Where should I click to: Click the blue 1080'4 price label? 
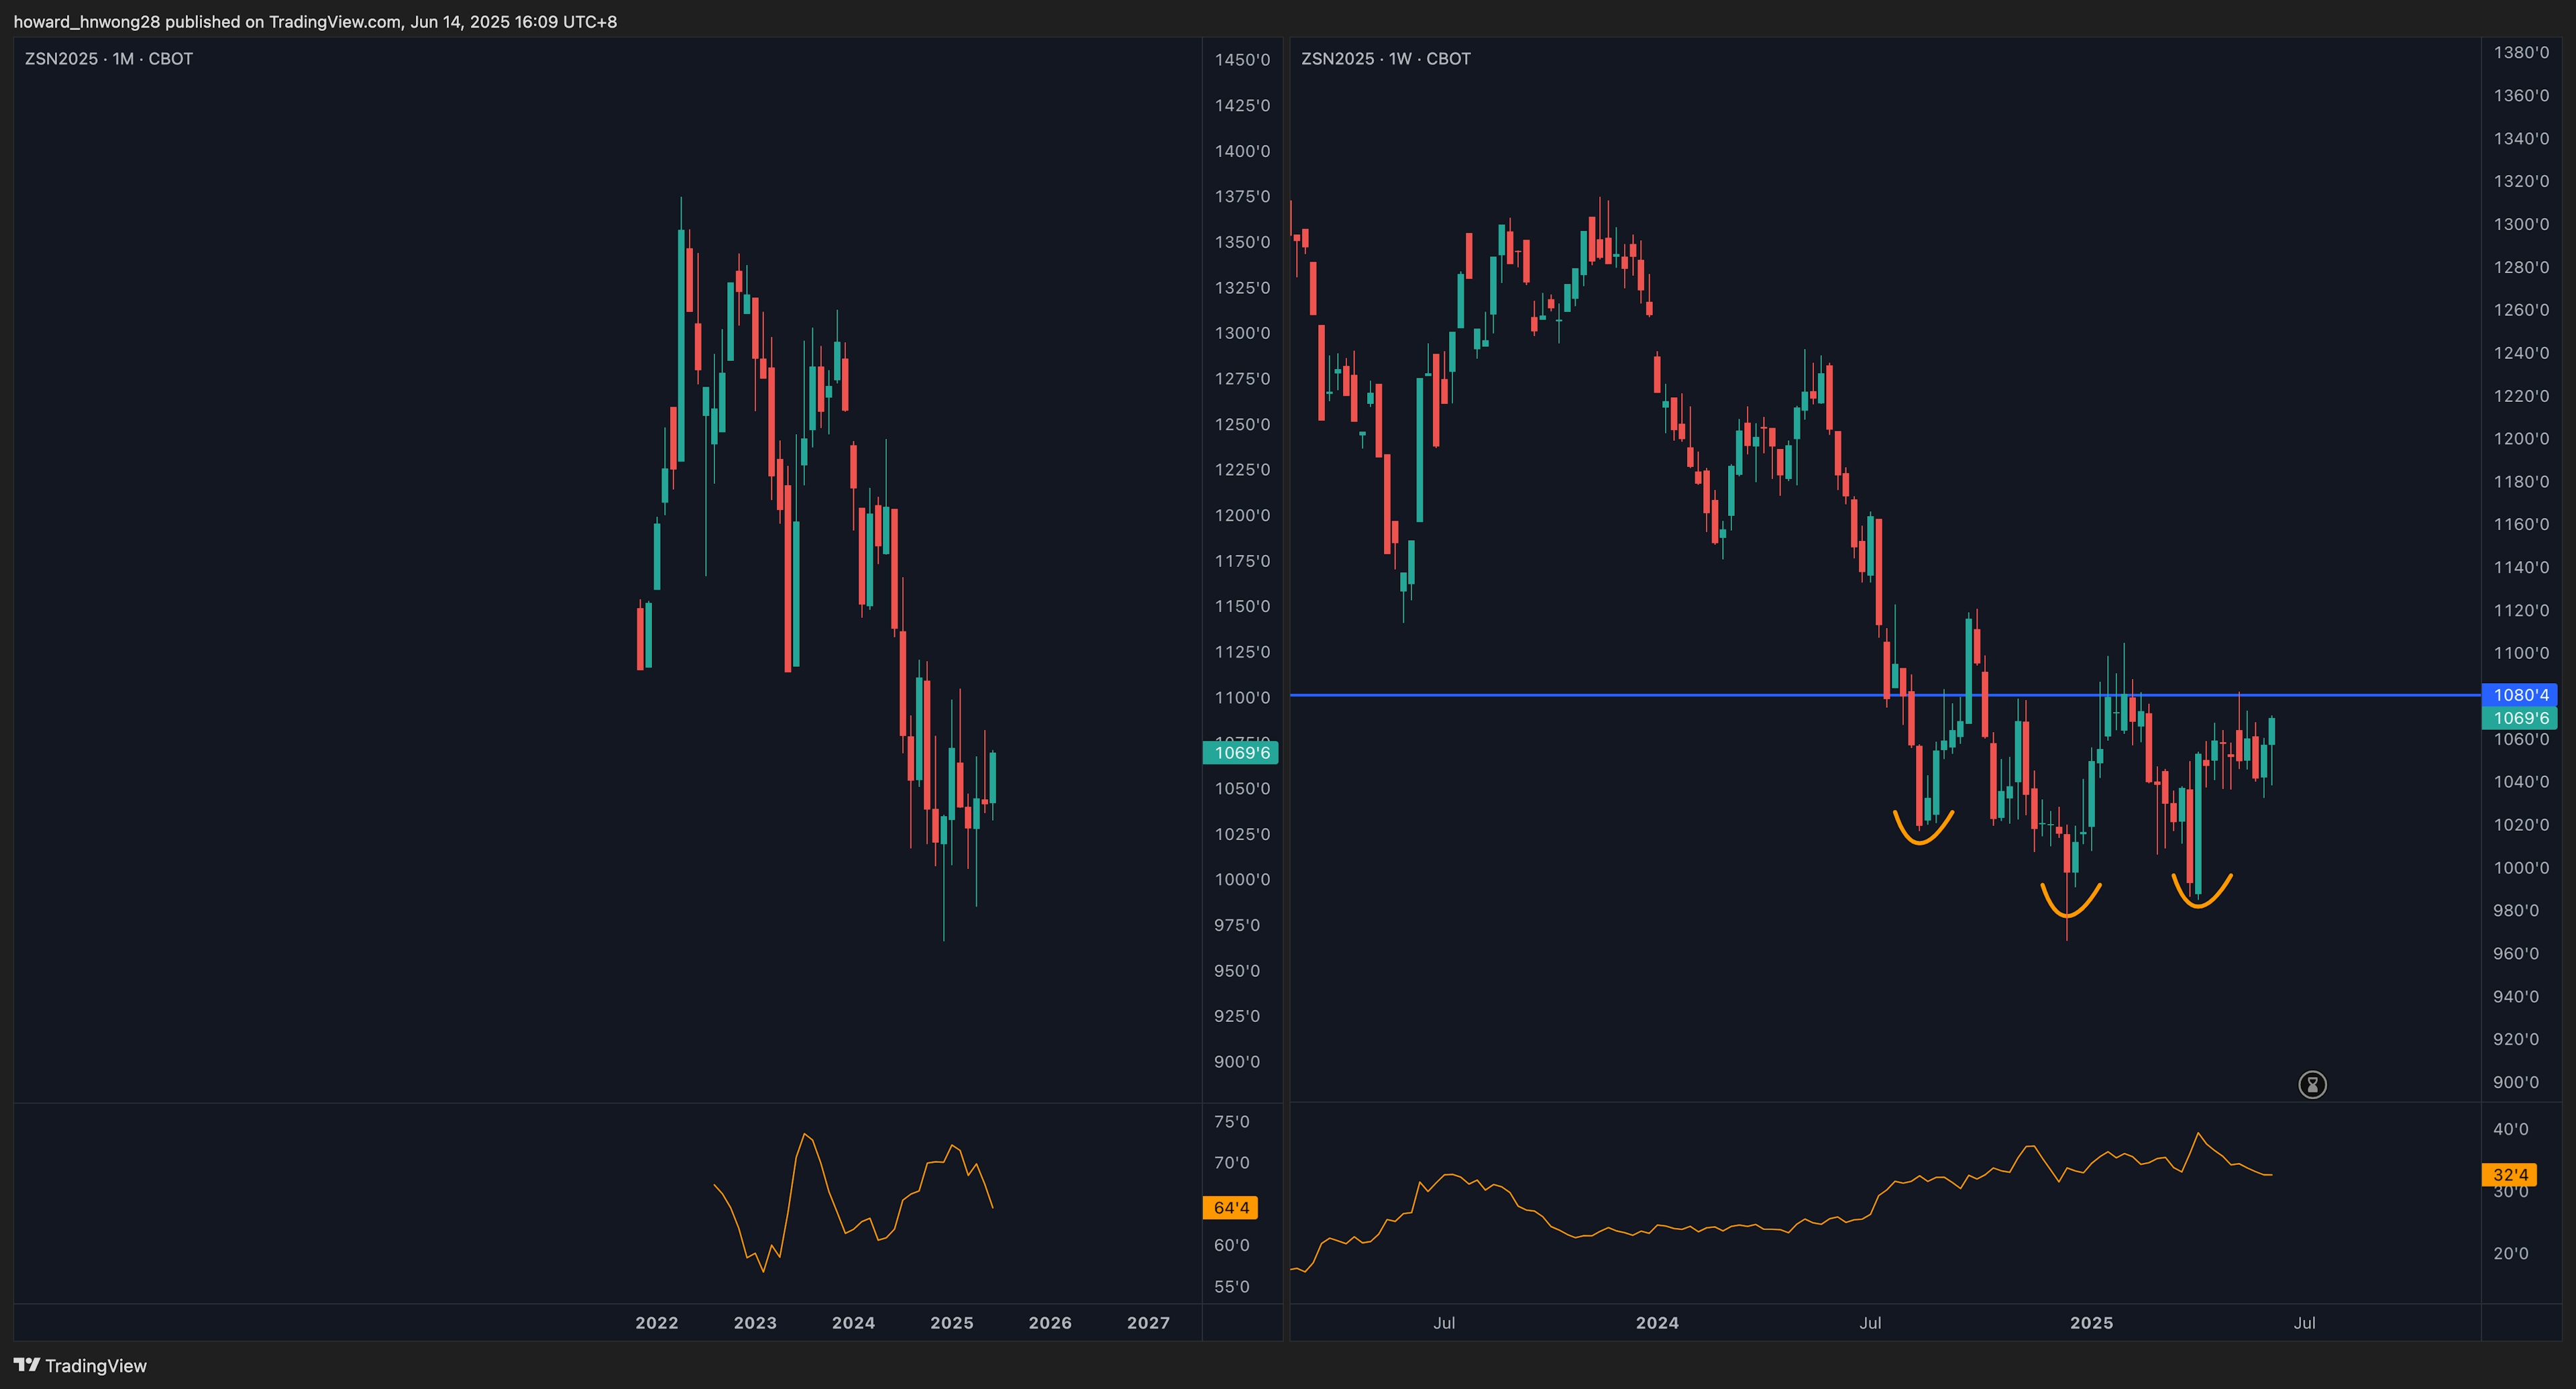(2520, 694)
